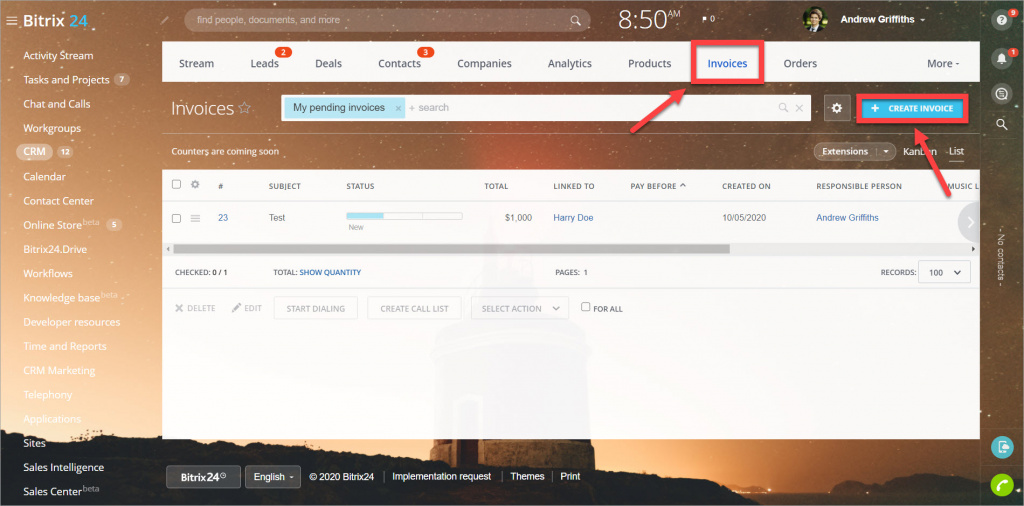This screenshot has height=506, width=1024.
Task: Click the Extensions button
Action: pos(845,151)
